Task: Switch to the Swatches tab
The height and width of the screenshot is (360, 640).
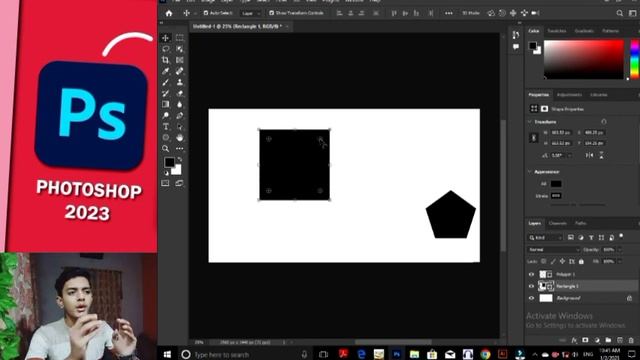Action: pyautogui.click(x=557, y=31)
